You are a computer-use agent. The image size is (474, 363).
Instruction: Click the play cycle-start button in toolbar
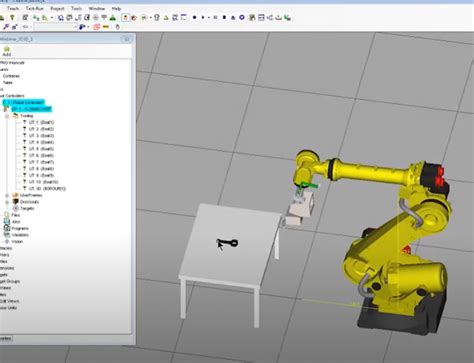[x=203, y=17]
